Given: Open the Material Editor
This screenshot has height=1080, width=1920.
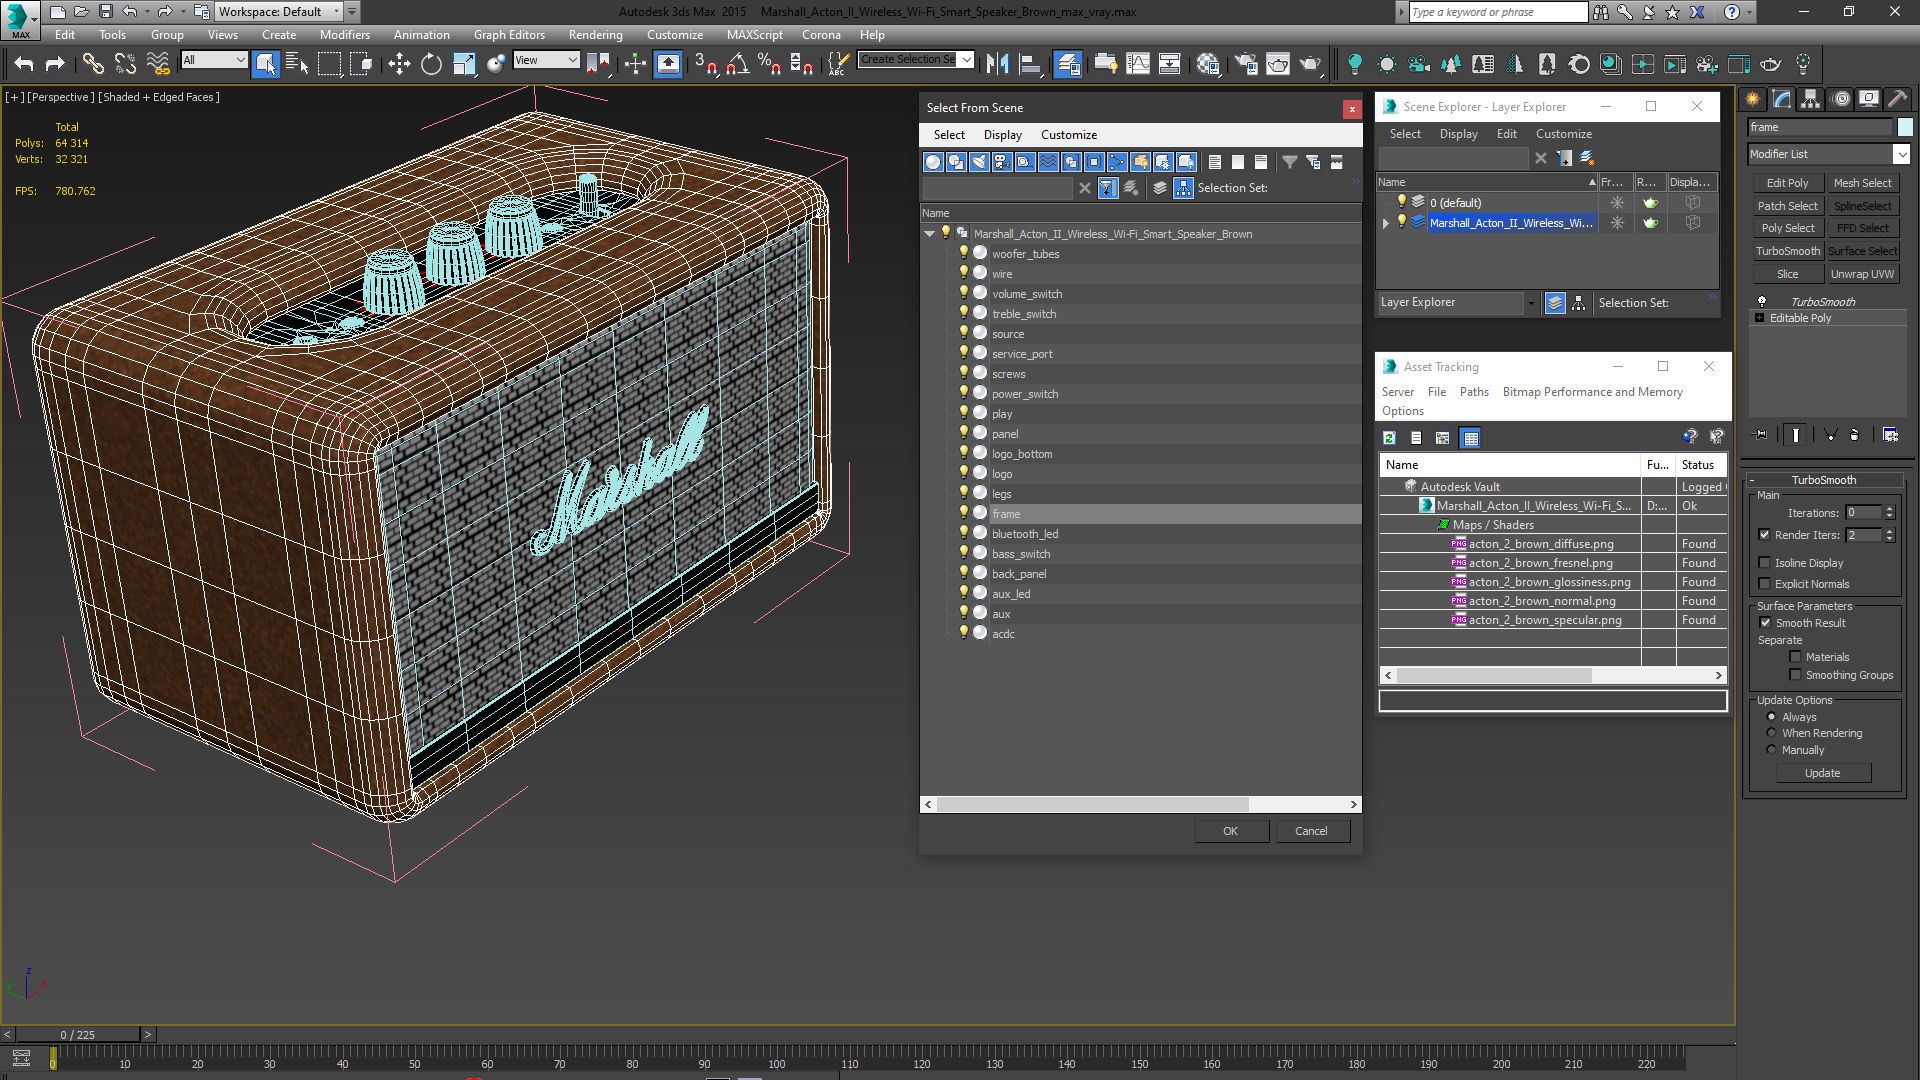Looking at the screenshot, I should click(x=1208, y=64).
